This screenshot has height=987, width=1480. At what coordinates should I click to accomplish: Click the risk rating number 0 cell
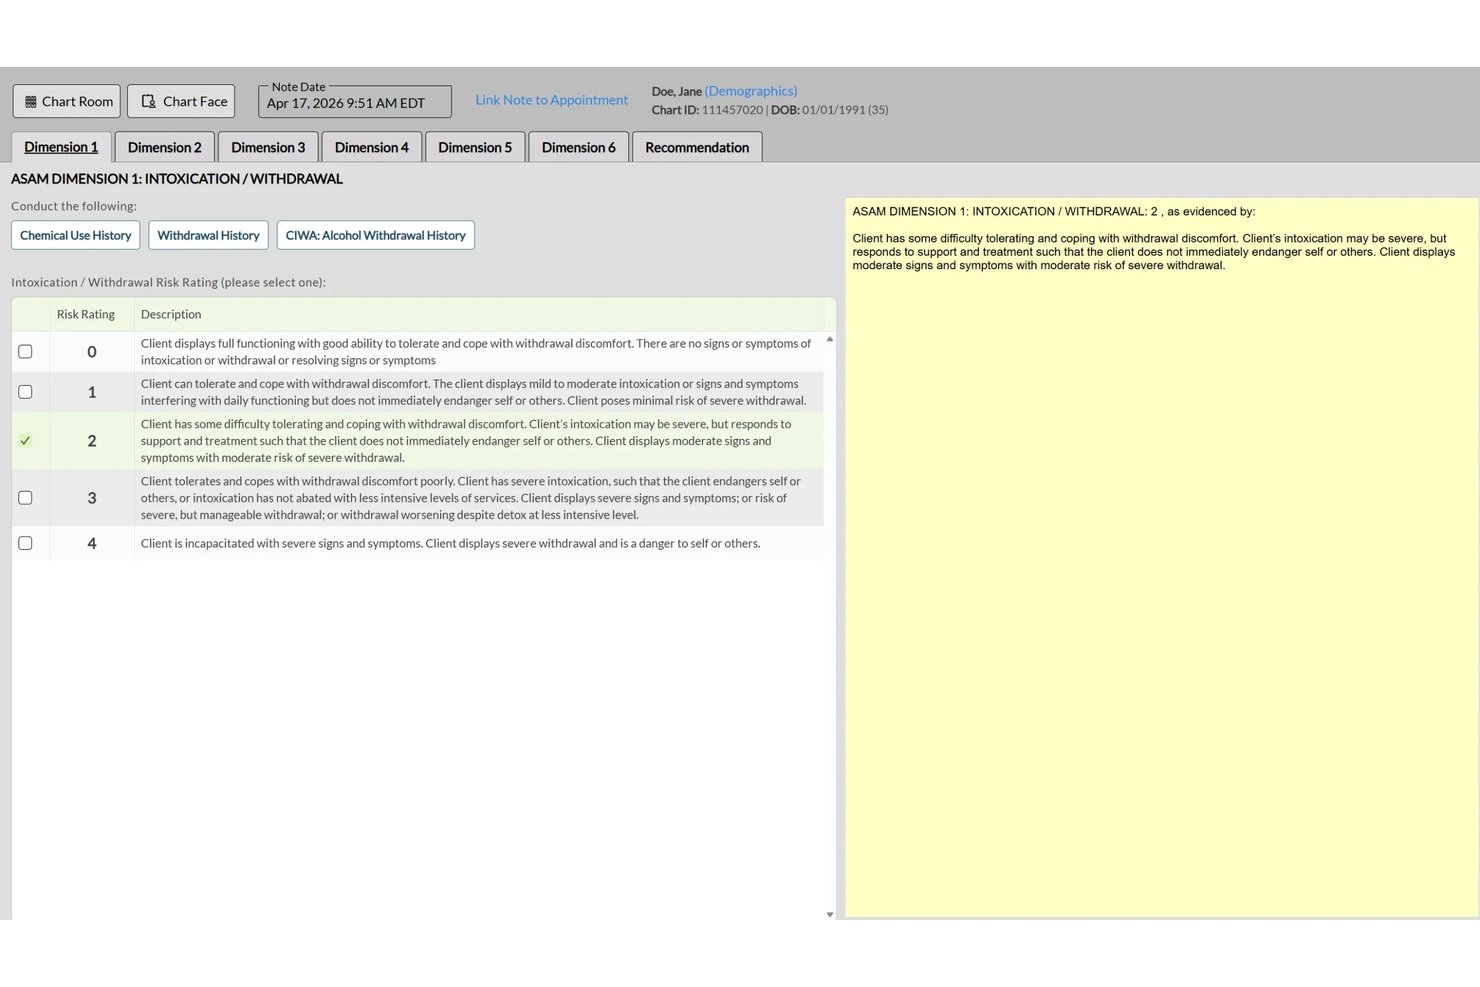(92, 352)
